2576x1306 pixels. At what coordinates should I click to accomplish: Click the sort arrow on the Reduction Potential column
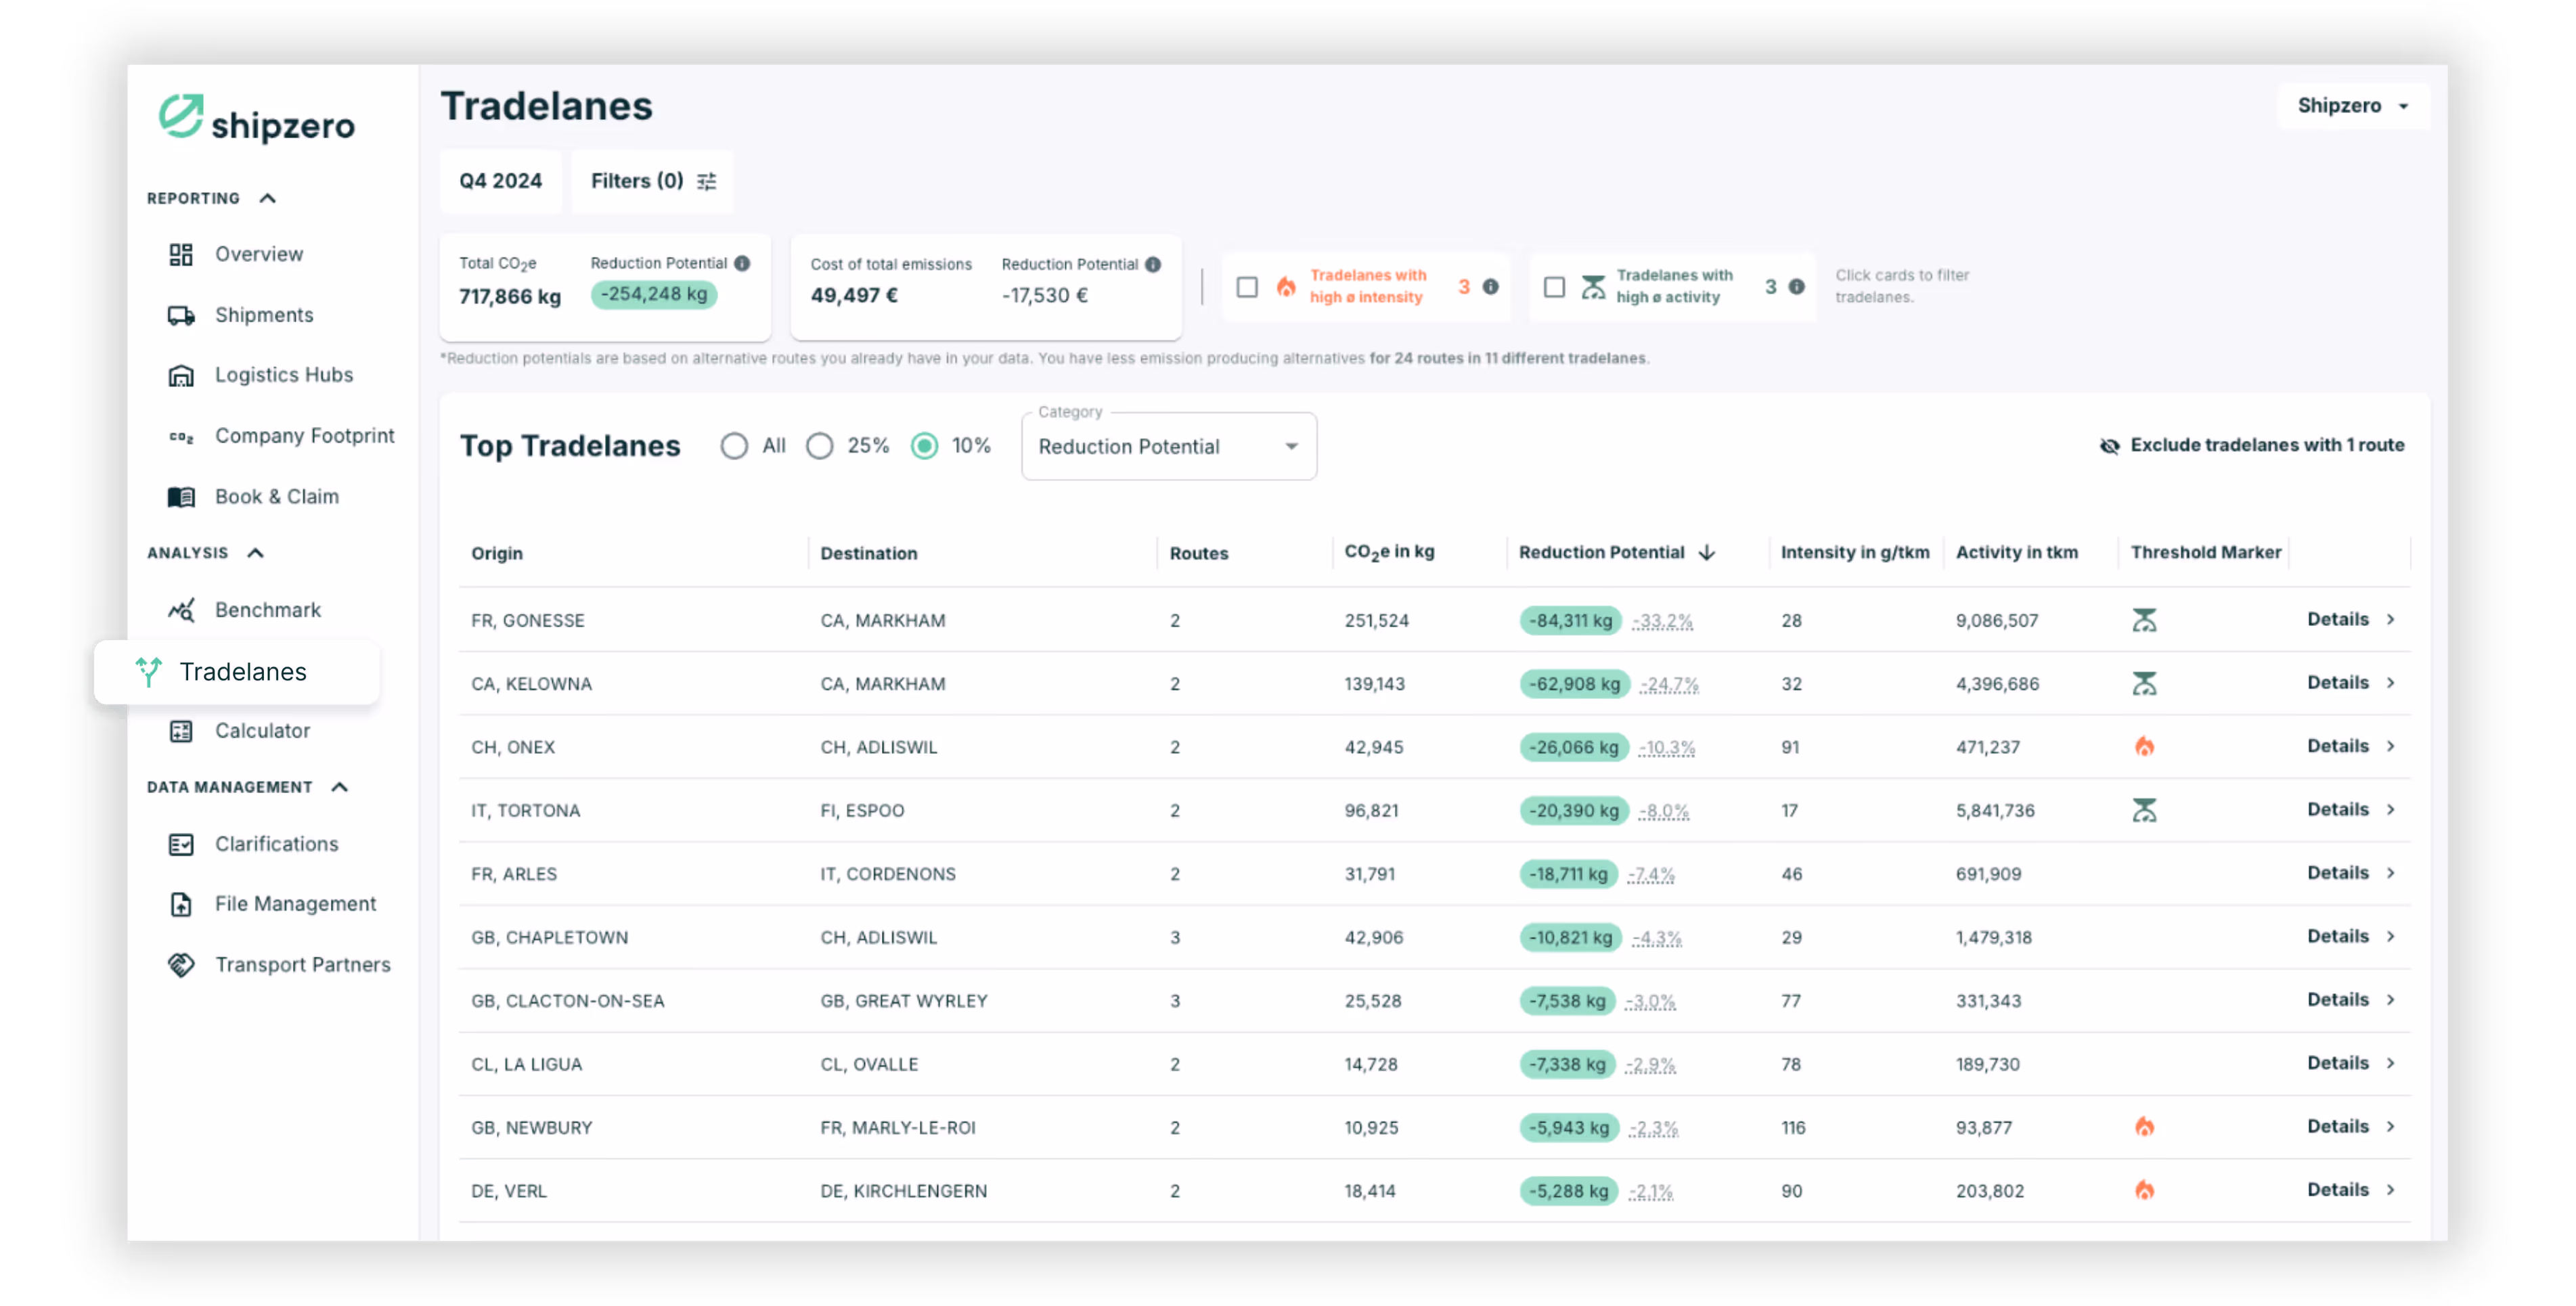(x=1707, y=553)
